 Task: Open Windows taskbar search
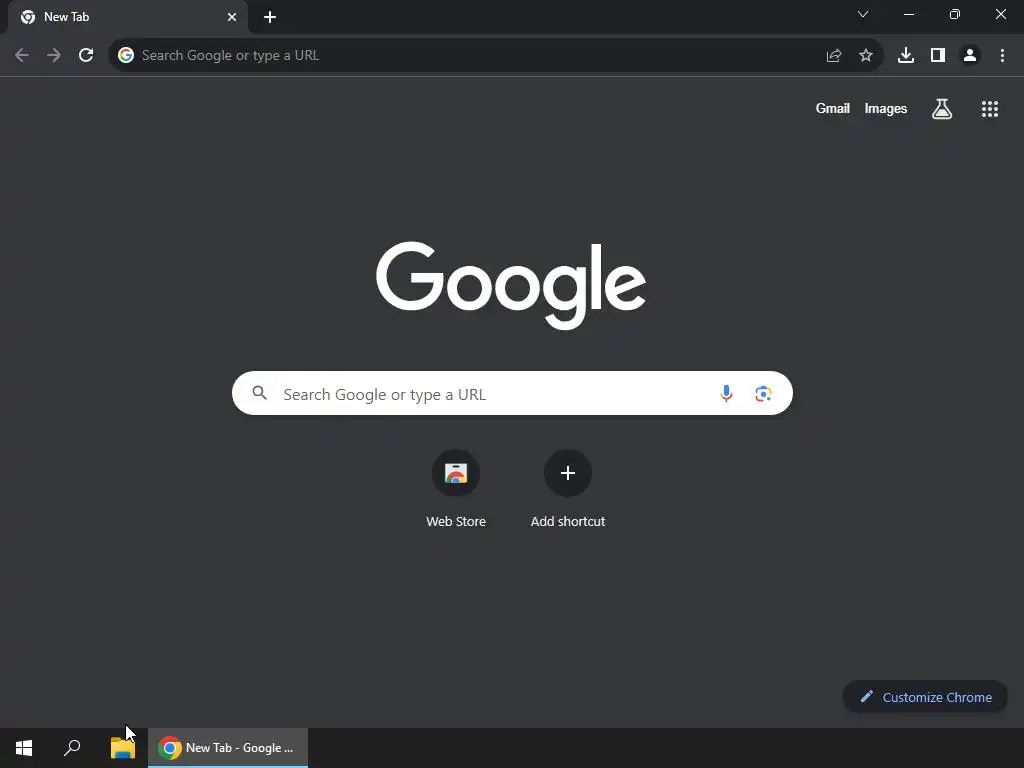coord(72,748)
